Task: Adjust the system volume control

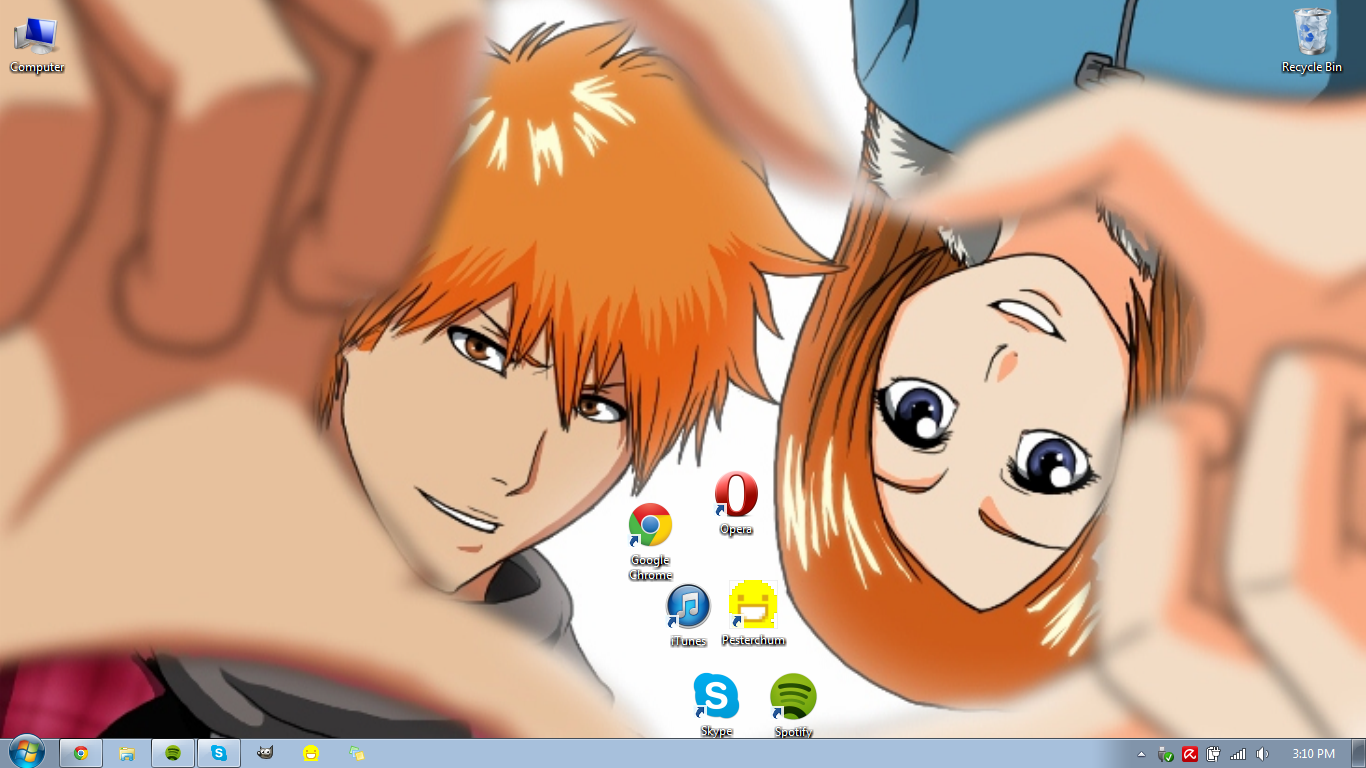Action: coord(1261,754)
